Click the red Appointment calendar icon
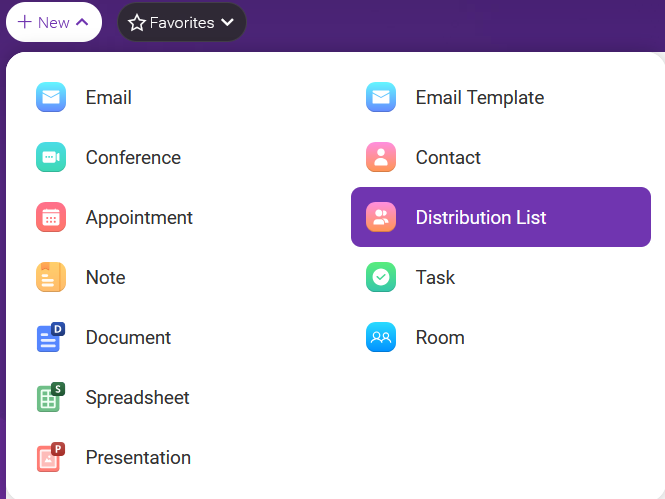This screenshot has height=499, width=665. click(x=51, y=217)
